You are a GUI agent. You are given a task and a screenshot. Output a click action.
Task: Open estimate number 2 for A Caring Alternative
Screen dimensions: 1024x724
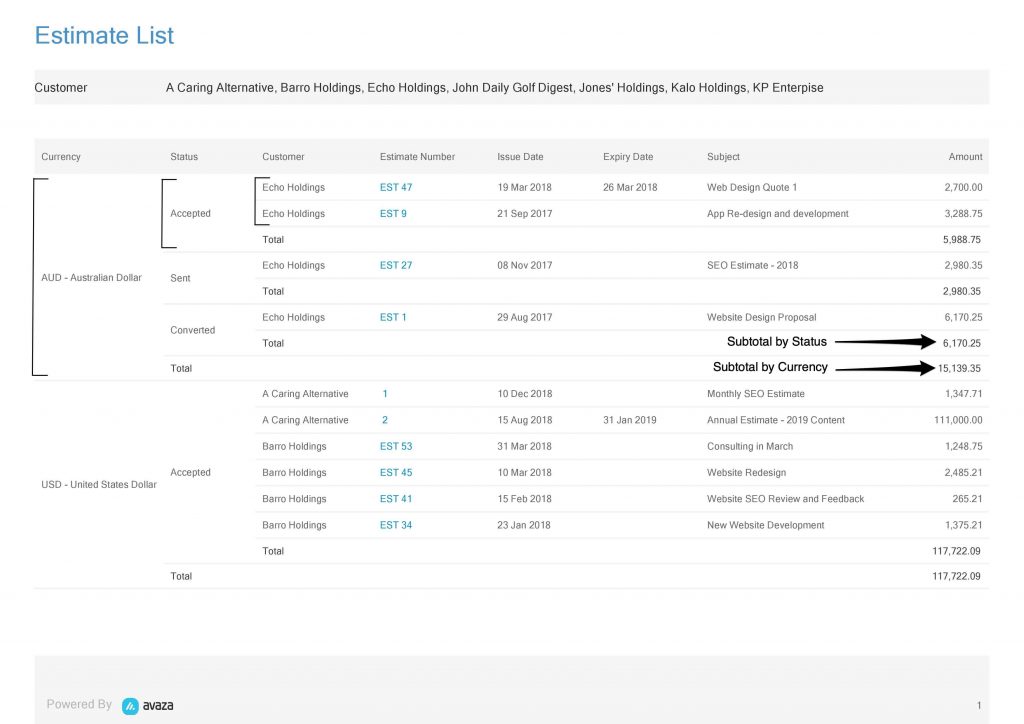coord(385,420)
